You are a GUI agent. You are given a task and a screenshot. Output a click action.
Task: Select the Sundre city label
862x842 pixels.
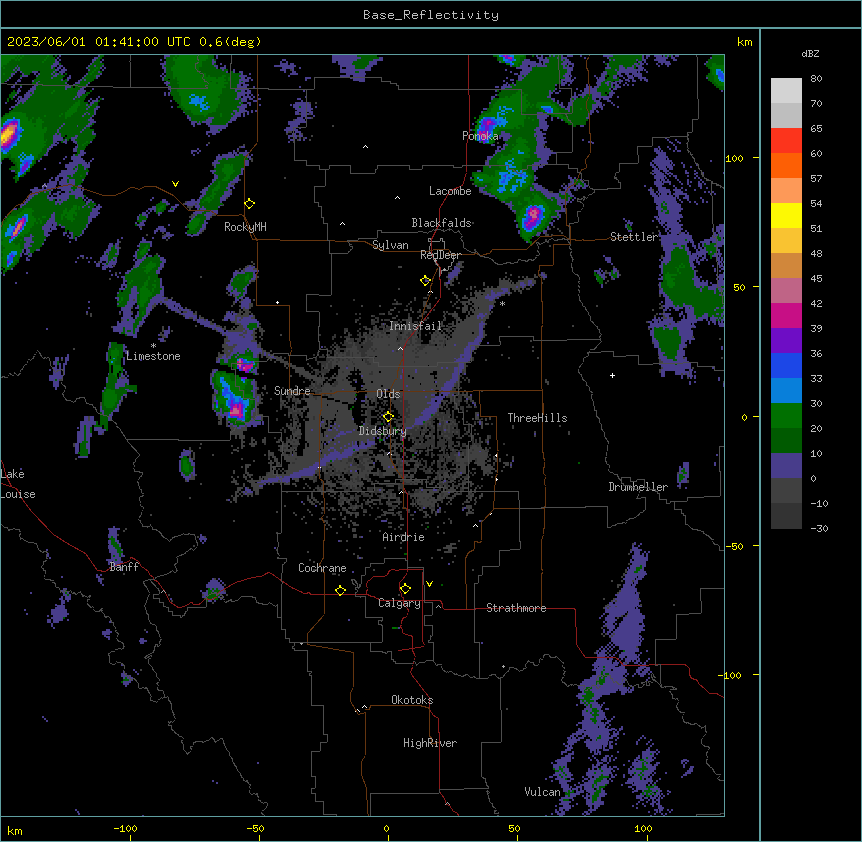pyautogui.click(x=292, y=391)
